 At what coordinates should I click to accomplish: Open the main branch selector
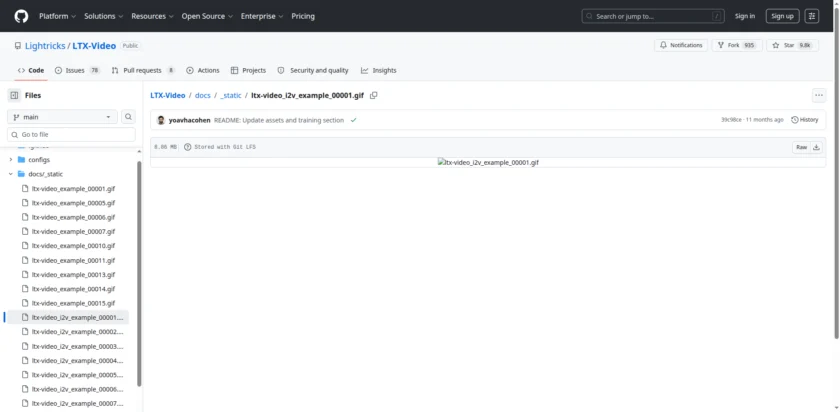click(62, 117)
